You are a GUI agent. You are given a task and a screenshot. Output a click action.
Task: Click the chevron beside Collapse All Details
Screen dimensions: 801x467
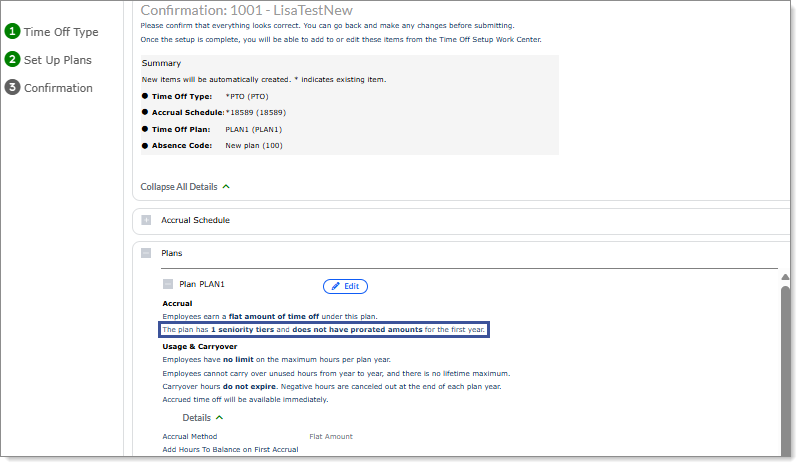226,186
